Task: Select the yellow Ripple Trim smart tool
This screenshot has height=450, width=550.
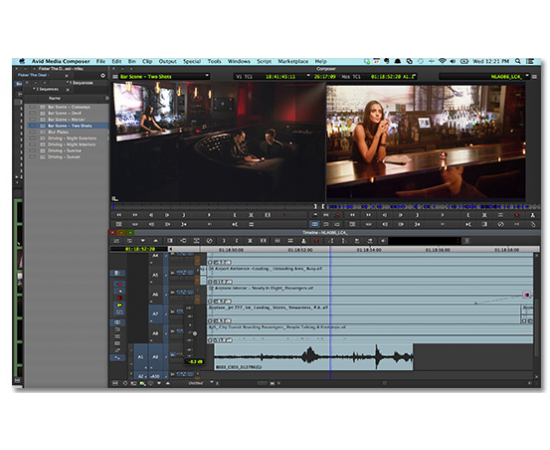Action: [119, 305]
